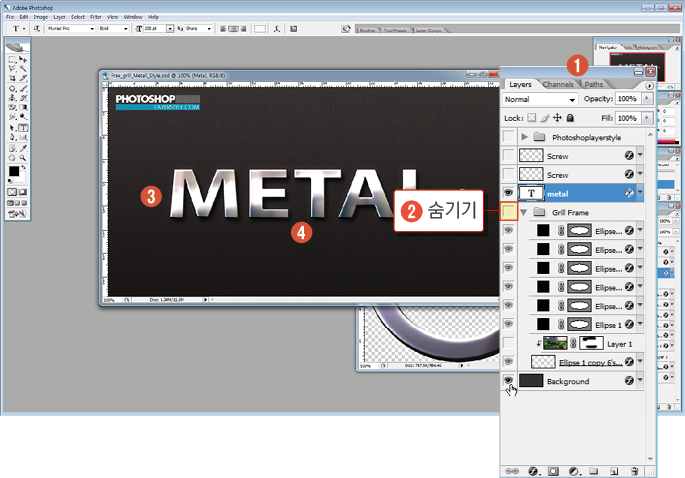Open Opacity slider arrow
Screen dimensions: 685x478
(x=647, y=99)
